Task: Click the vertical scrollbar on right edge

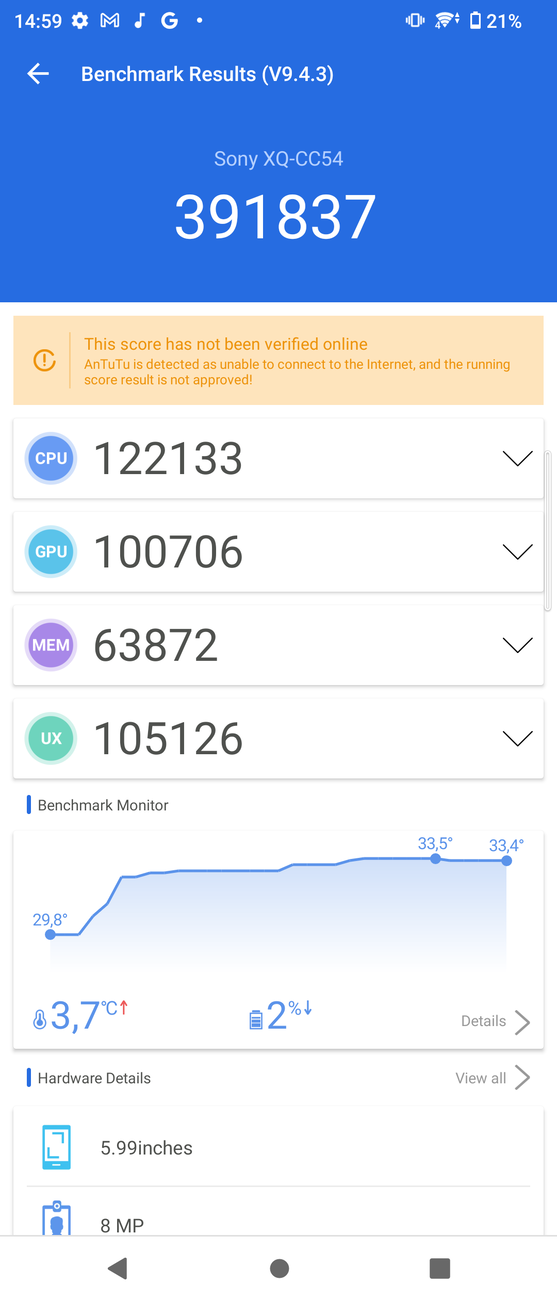Action: point(548,530)
